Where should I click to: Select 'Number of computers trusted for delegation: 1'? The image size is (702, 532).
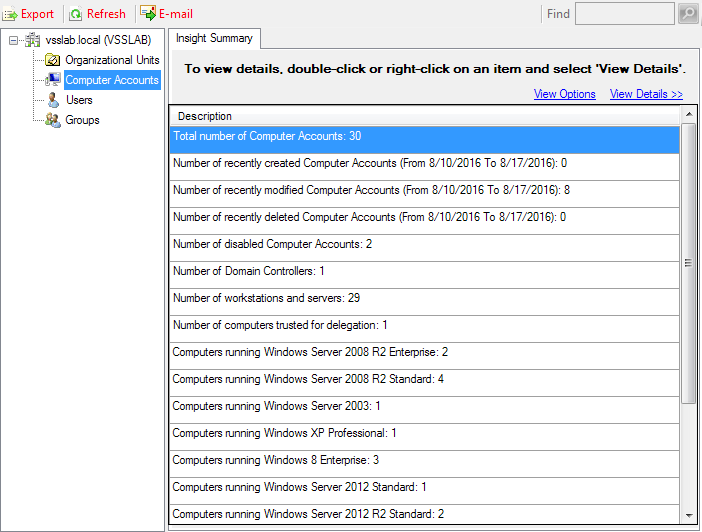pos(424,329)
